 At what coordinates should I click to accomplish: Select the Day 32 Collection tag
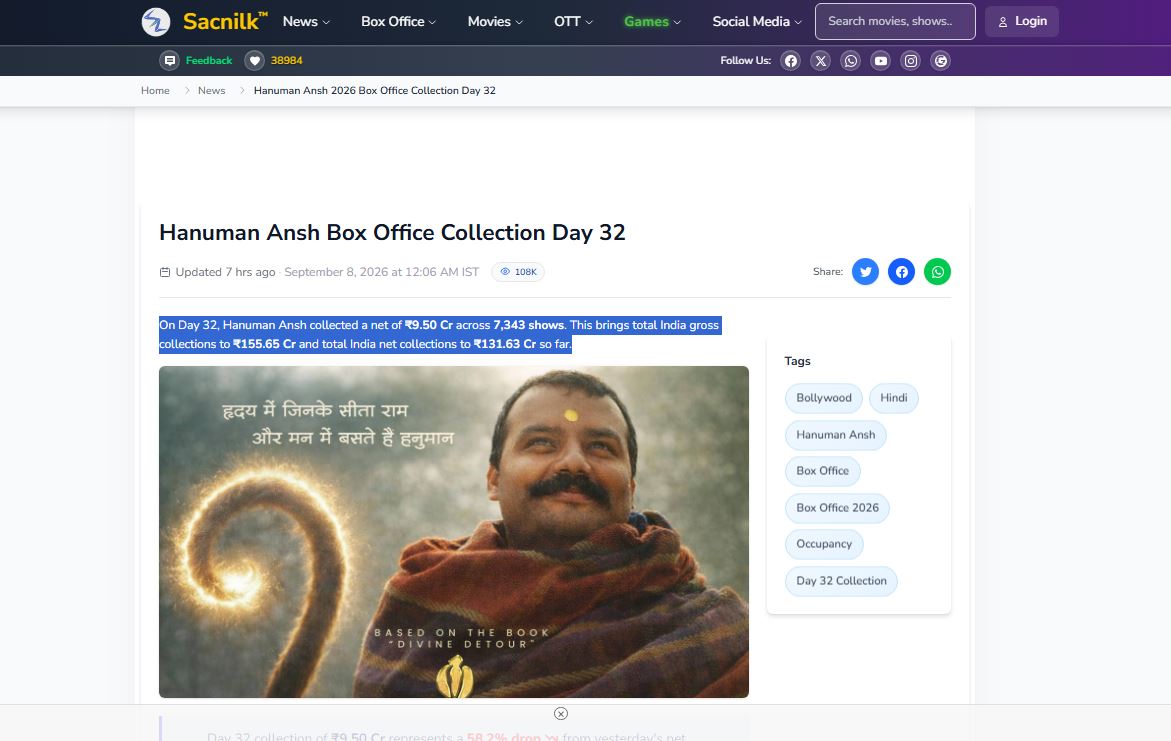click(841, 581)
